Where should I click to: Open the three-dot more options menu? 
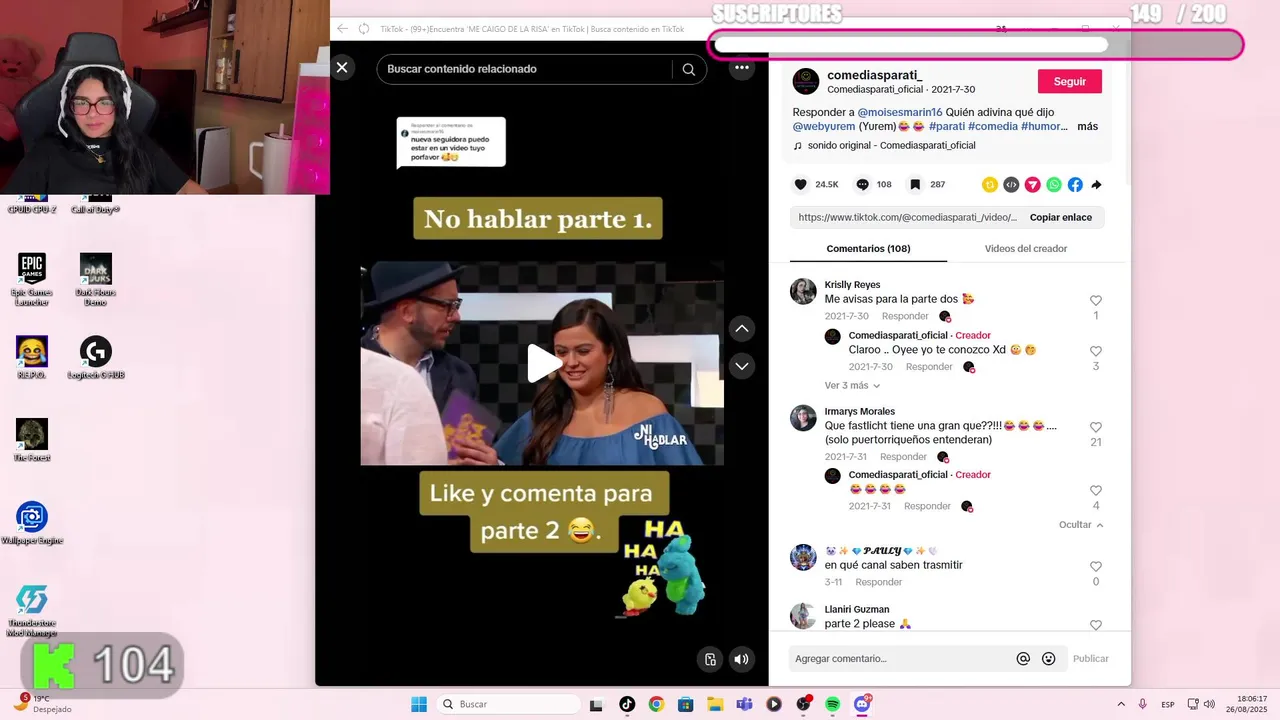click(741, 68)
